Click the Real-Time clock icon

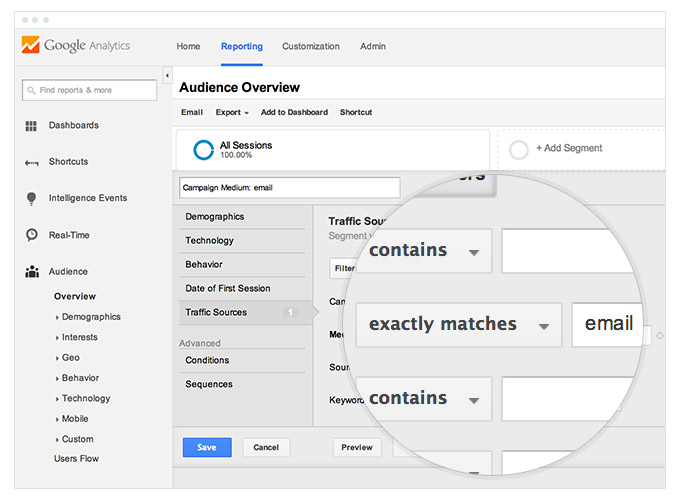point(32,235)
